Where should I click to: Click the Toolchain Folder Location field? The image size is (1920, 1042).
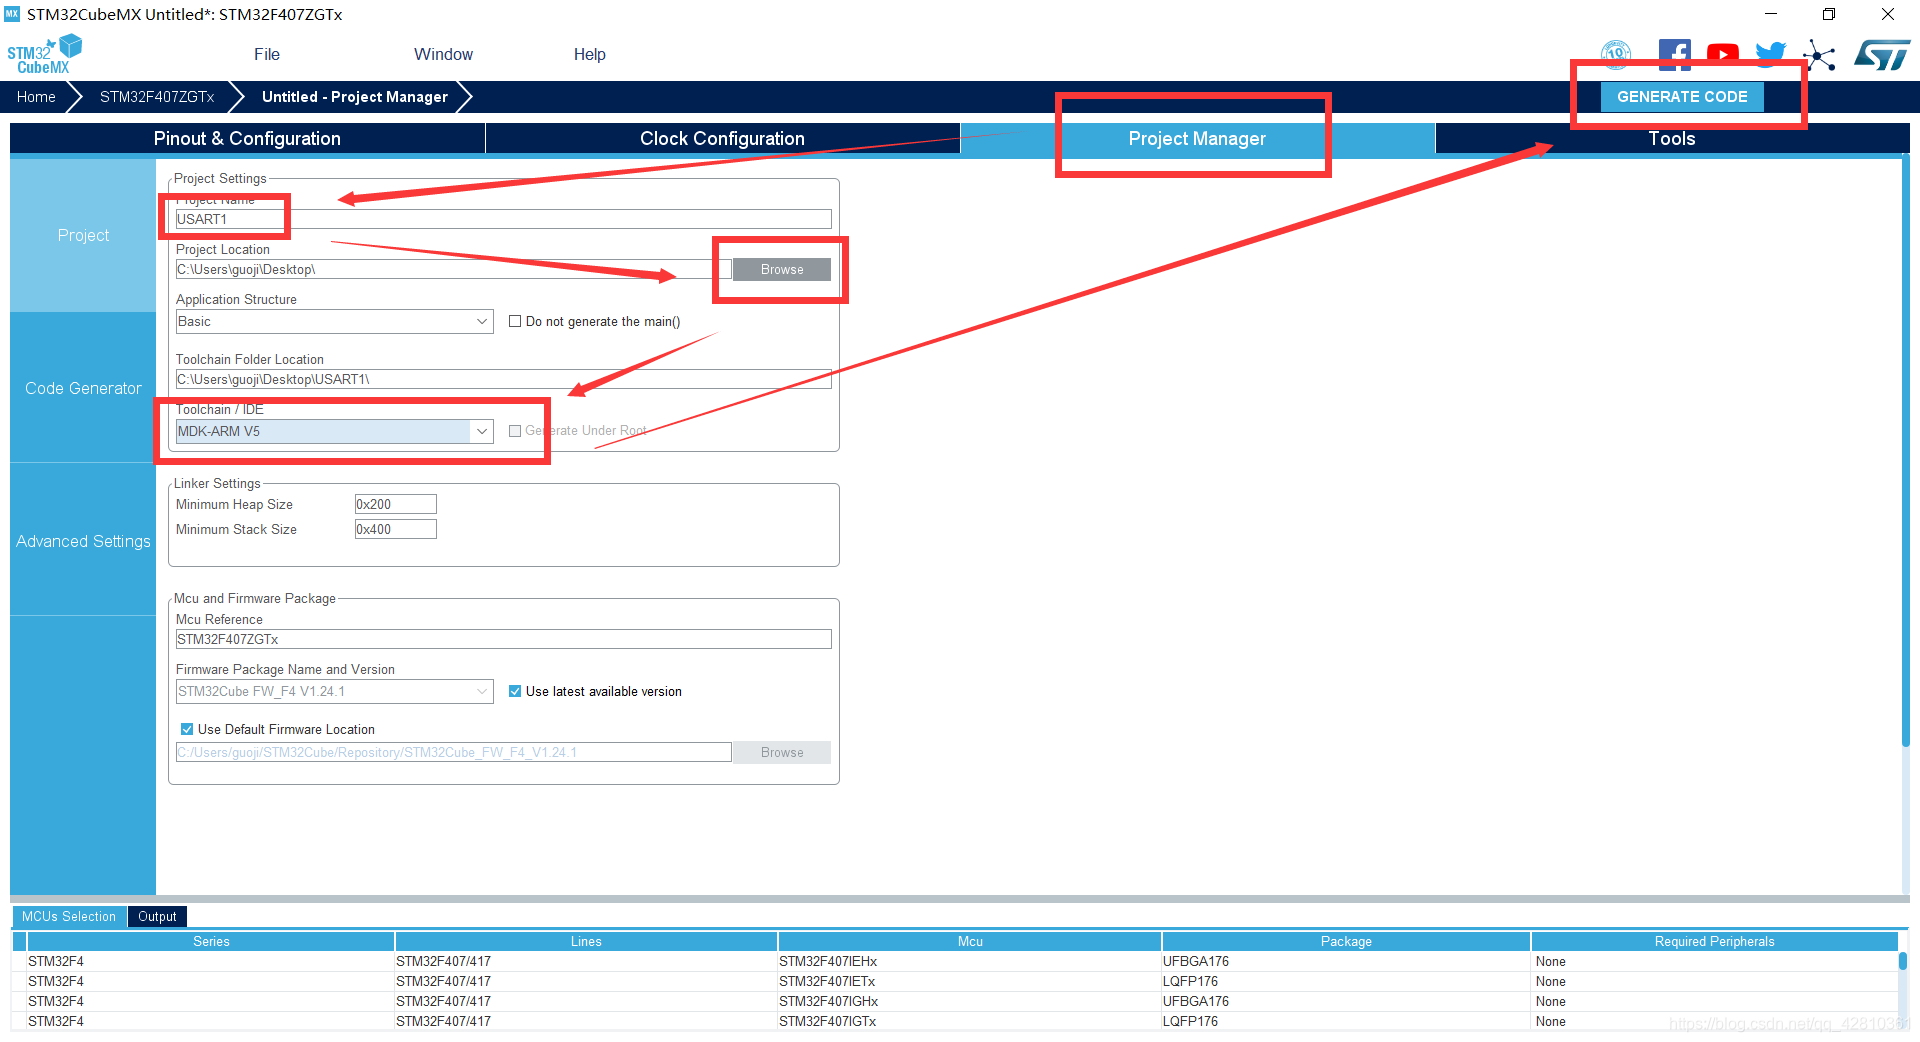click(x=503, y=379)
